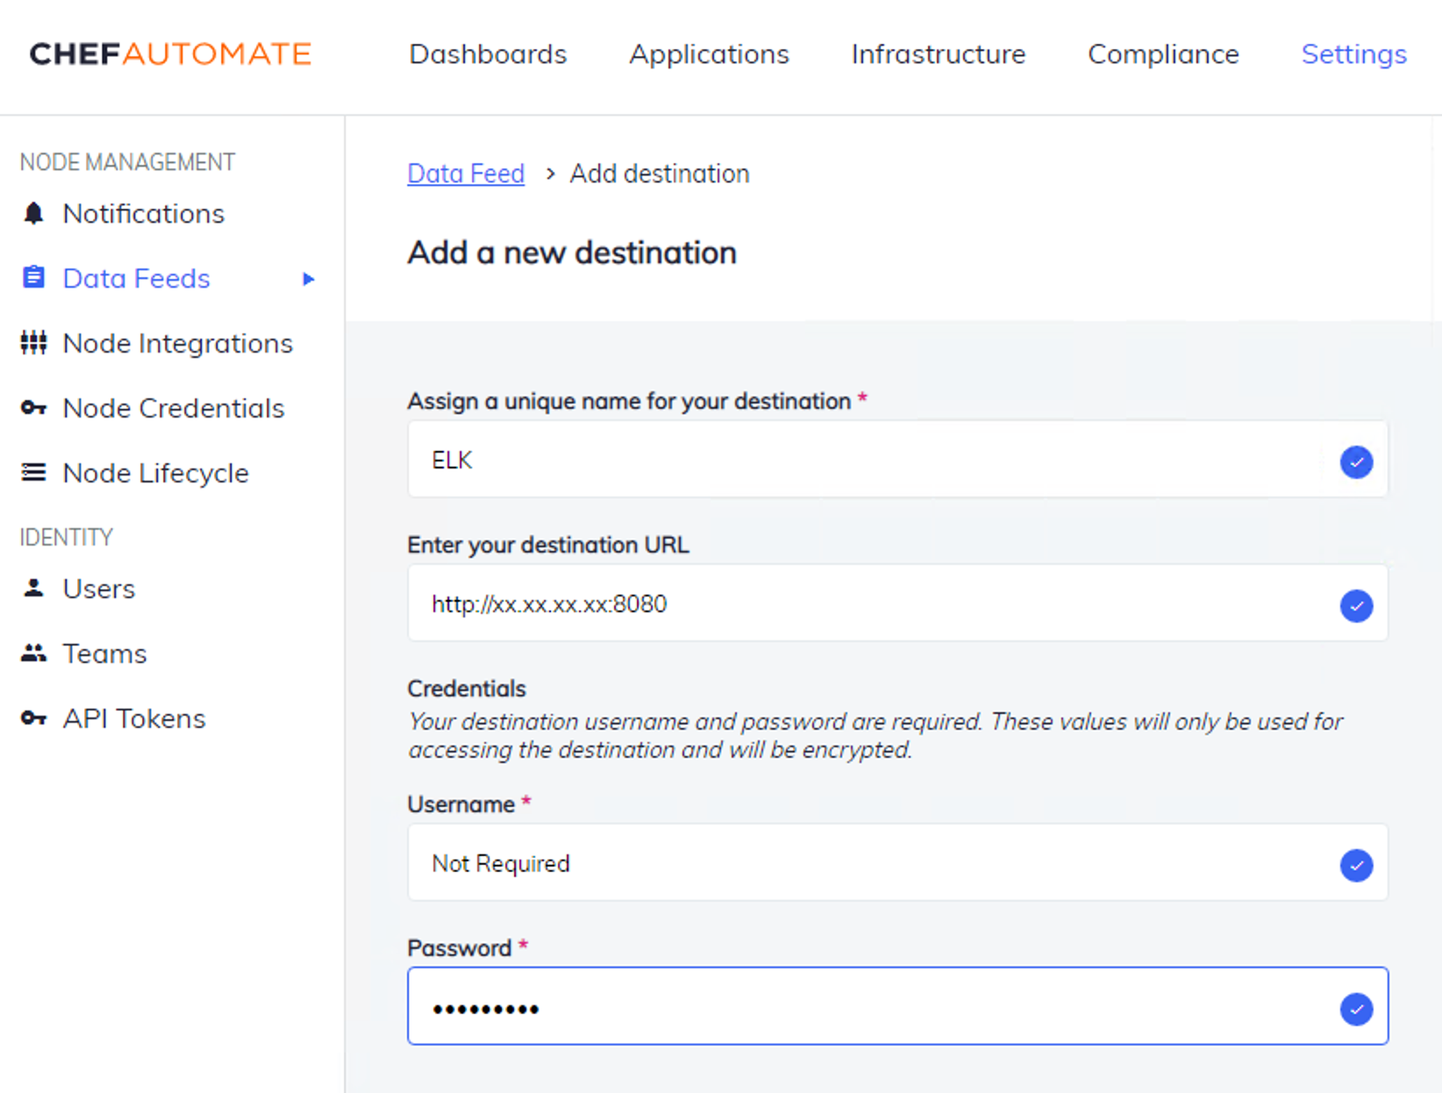Follow the Data Feed breadcrumb link
Image resolution: width=1442 pixels, height=1093 pixels.
466,174
